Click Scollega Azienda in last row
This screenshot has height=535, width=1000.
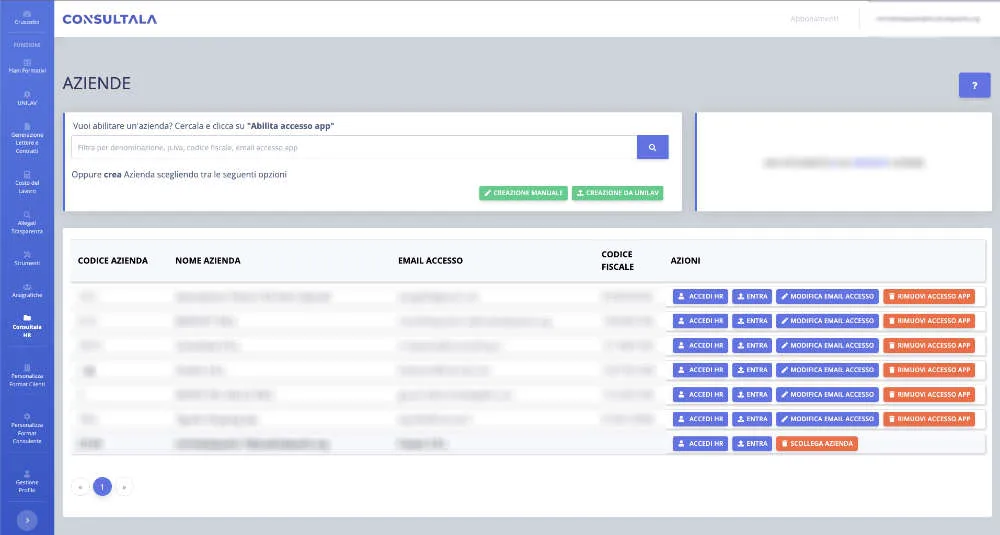coord(816,443)
